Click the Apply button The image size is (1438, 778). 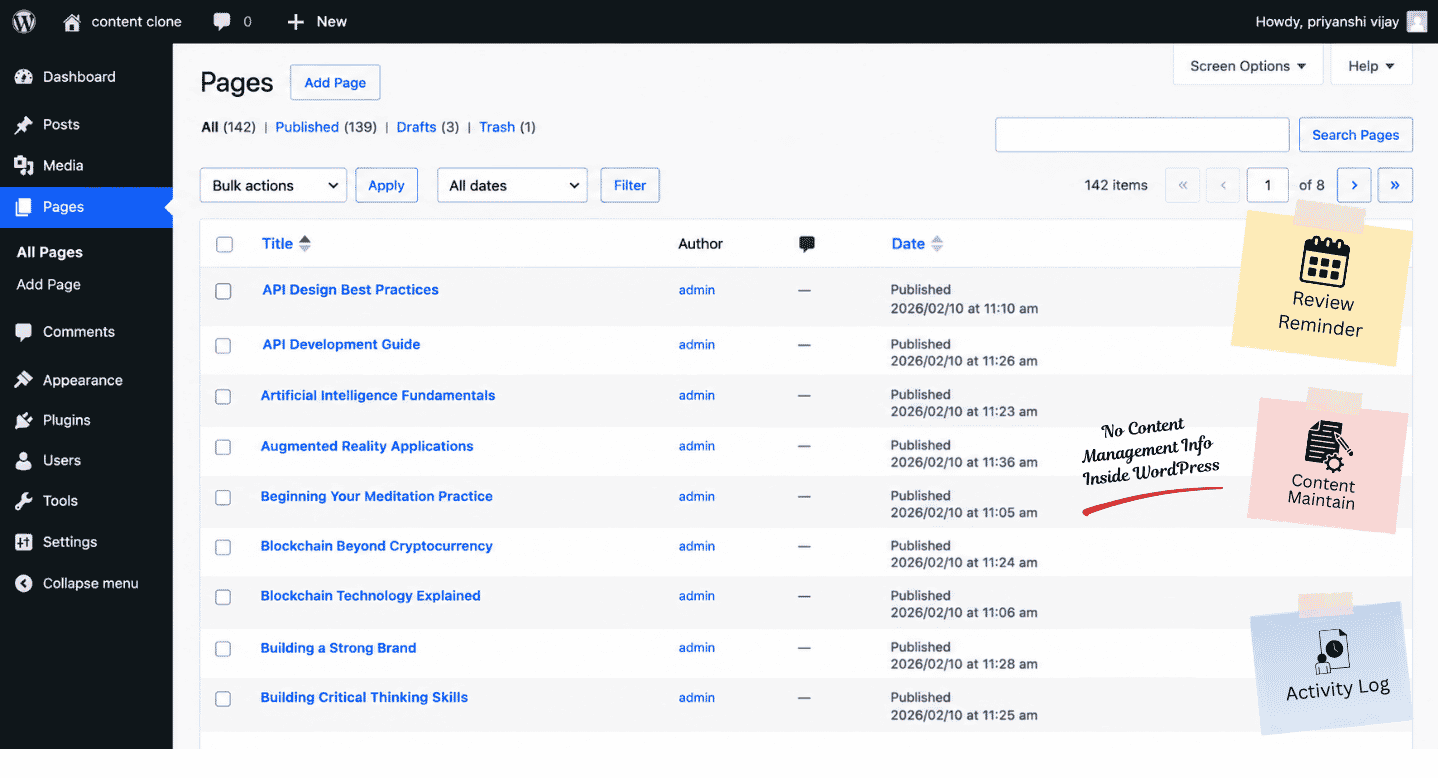(x=386, y=185)
